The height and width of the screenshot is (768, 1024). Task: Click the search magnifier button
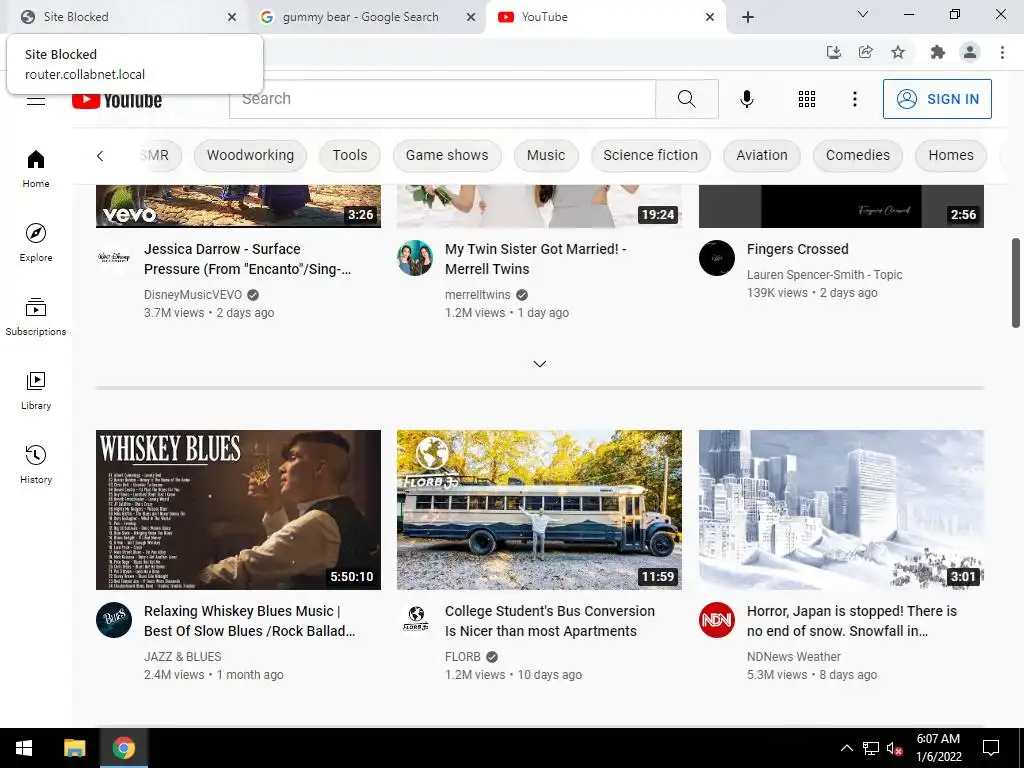pyautogui.click(x=686, y=99)
